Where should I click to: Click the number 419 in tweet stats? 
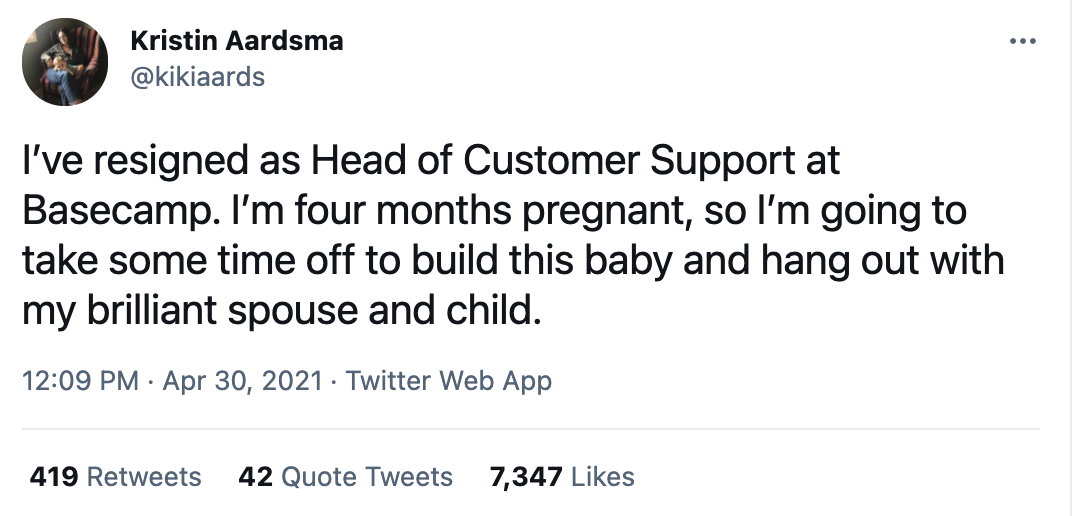pos(54,477)
